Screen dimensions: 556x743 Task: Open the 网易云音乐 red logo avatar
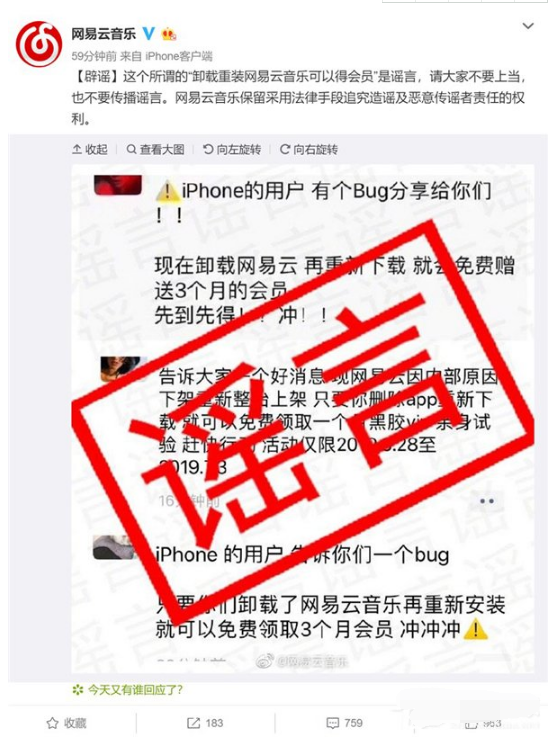click(39, 44)
